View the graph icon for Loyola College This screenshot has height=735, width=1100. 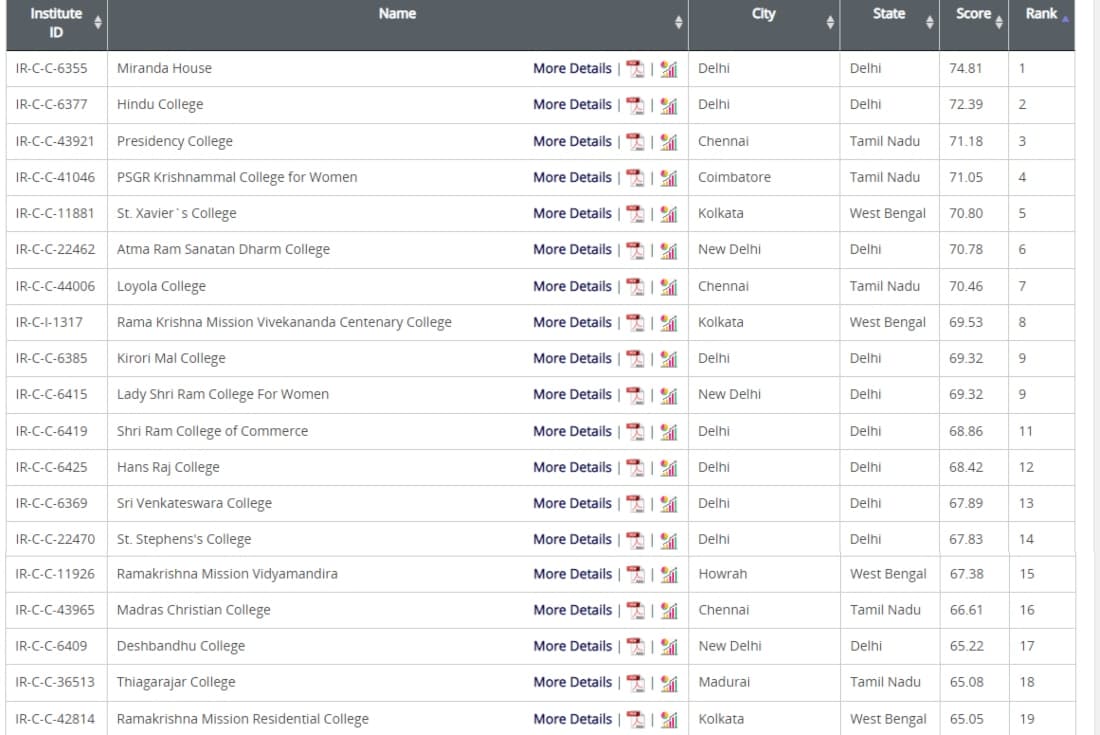[669, 287]
